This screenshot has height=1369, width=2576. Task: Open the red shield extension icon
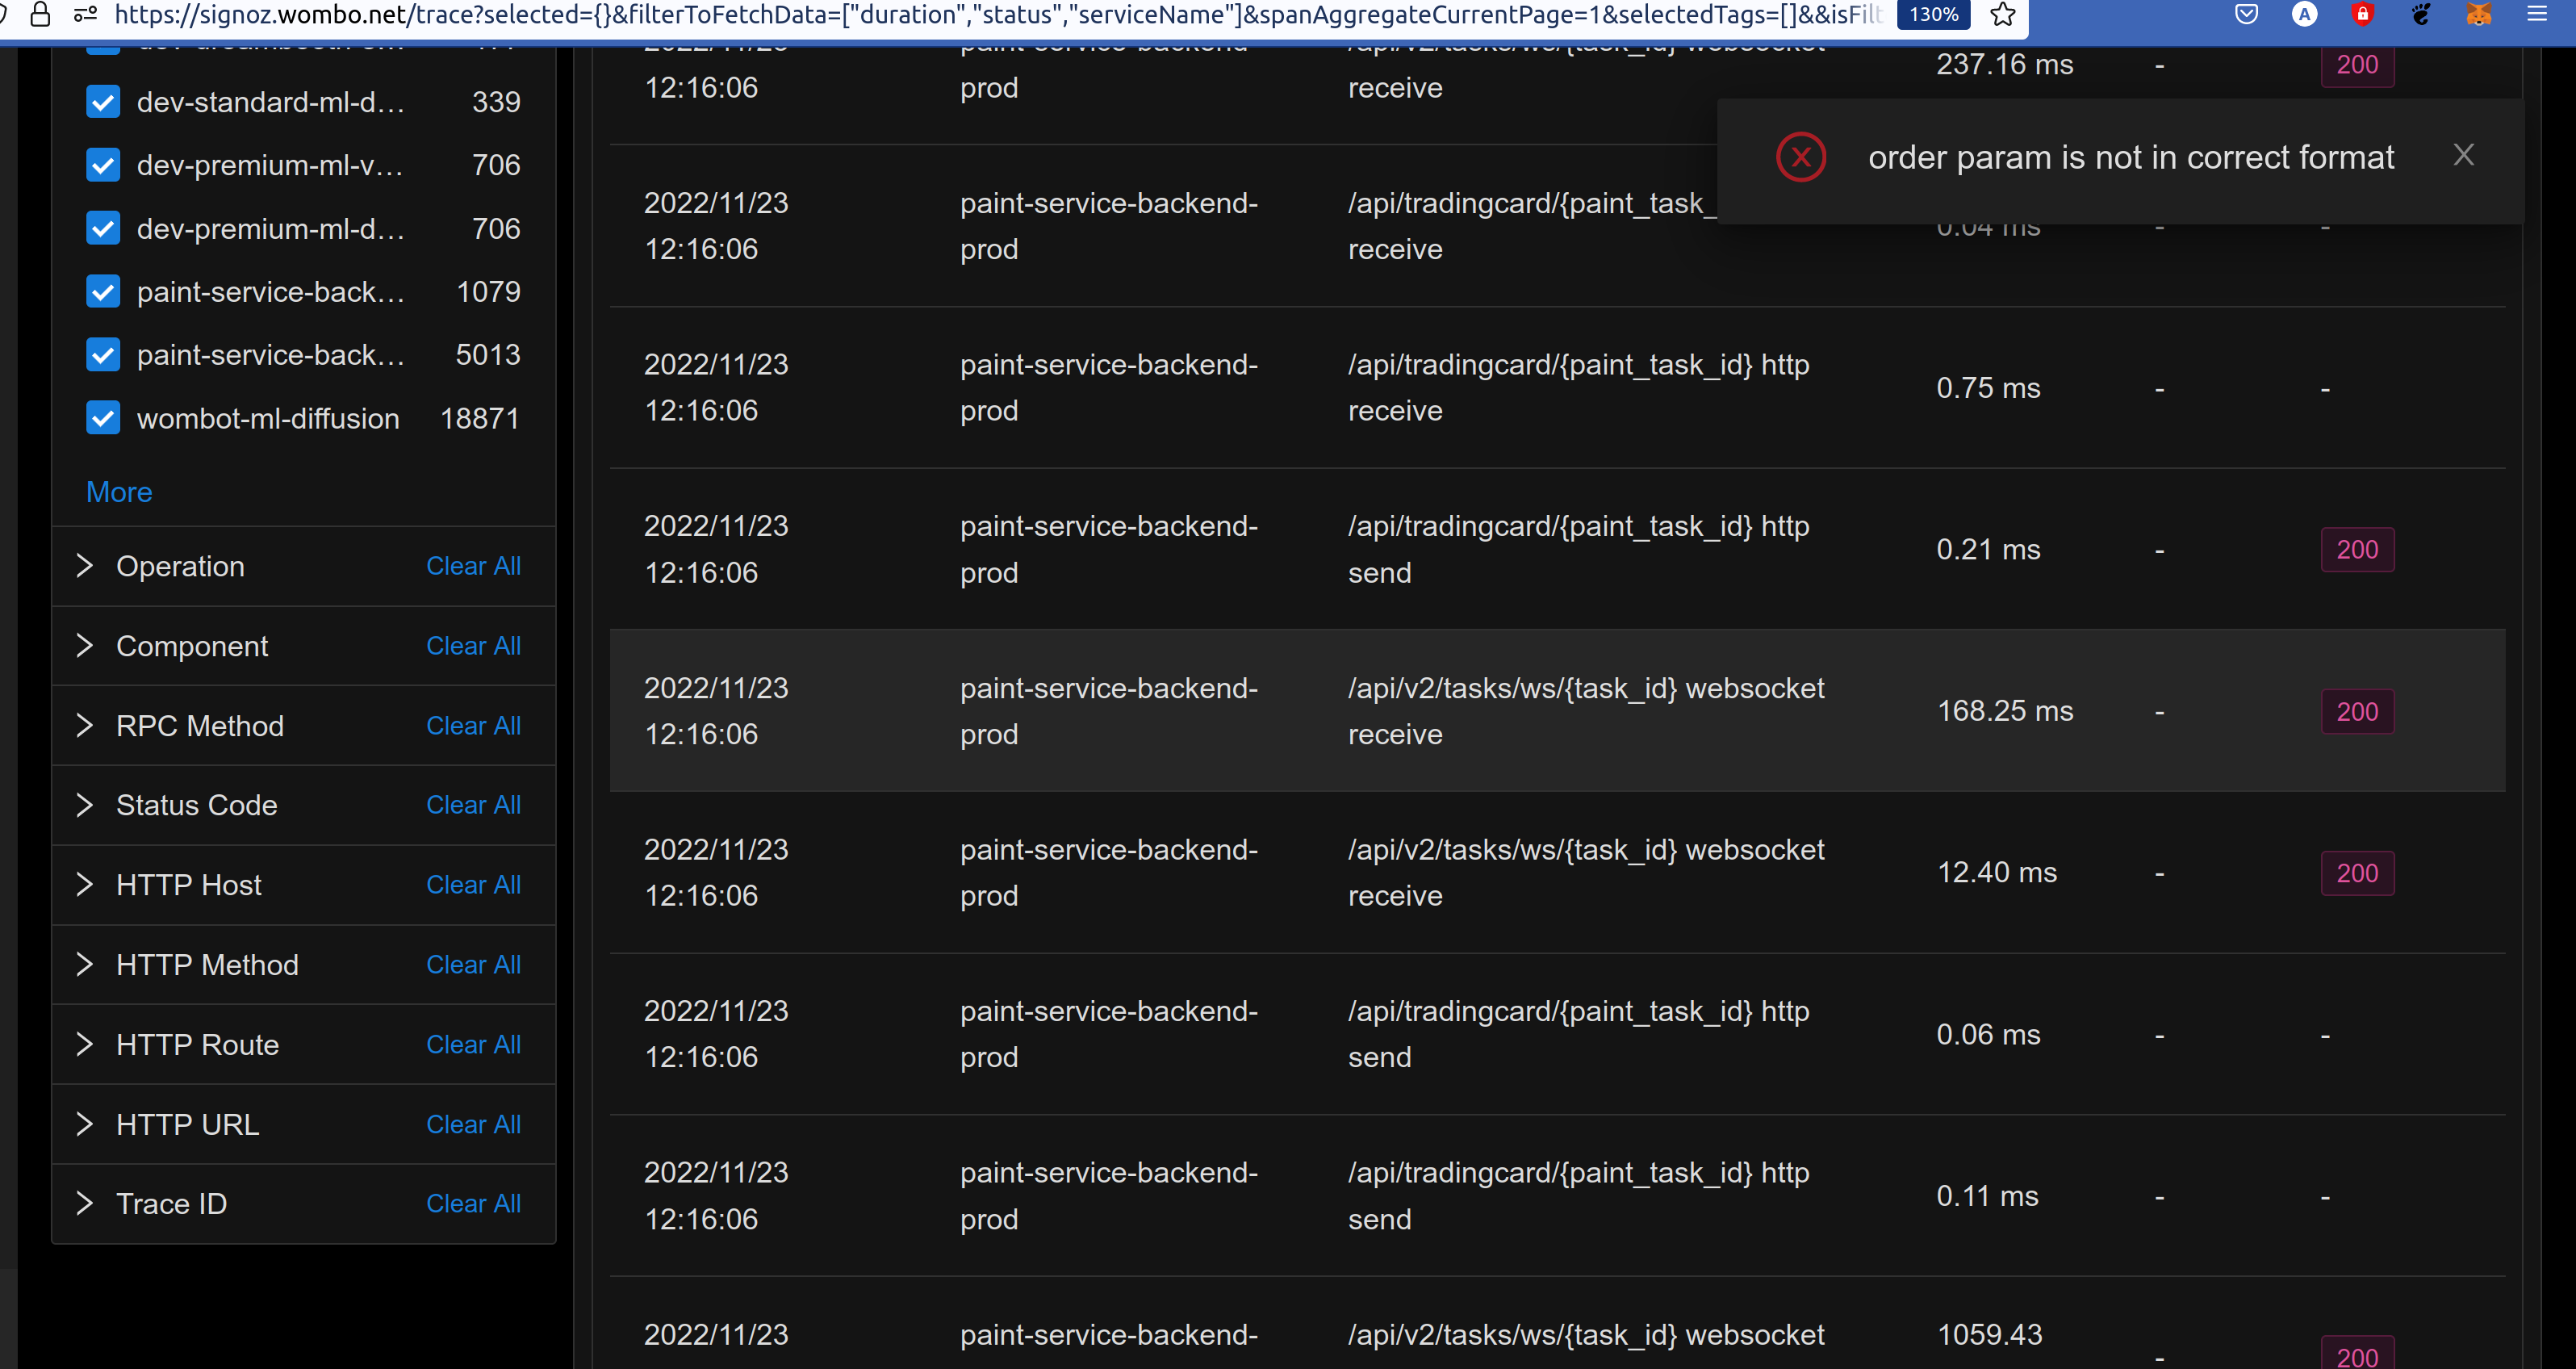(x=2362, y=14)
